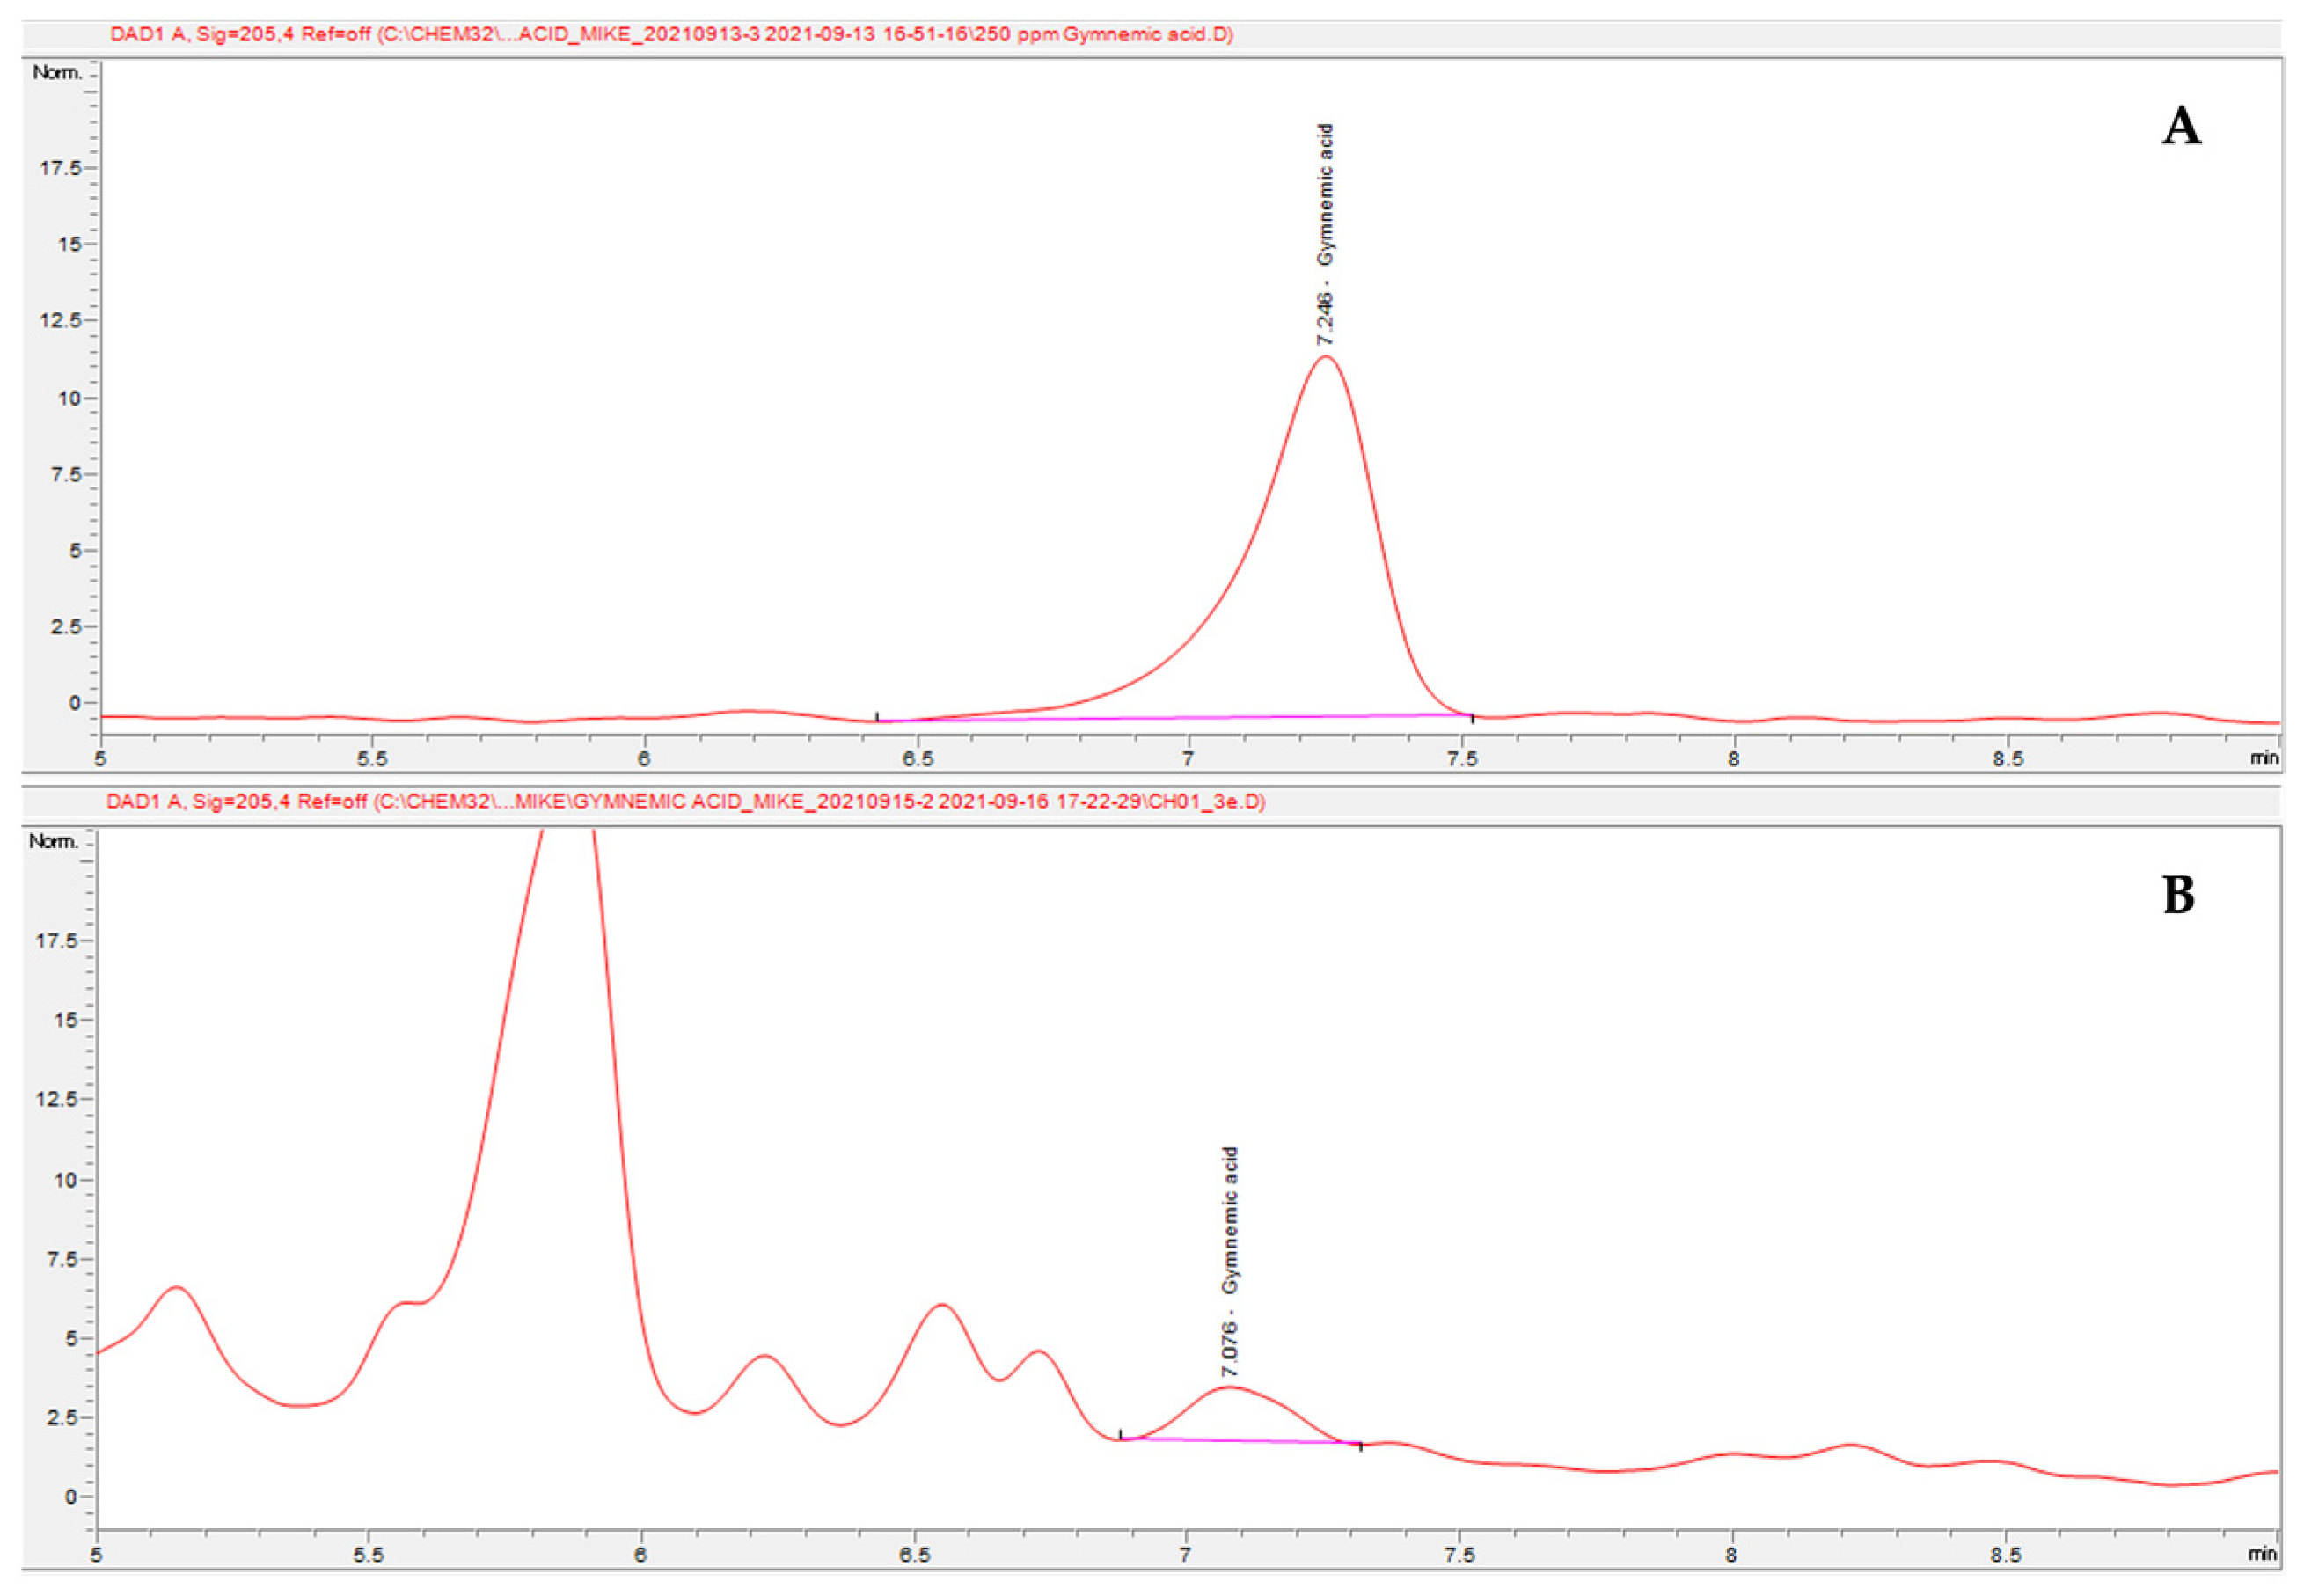Click the 12.5 y-axis value in panel B
Screen dimensions: 2304x1596
57,1099
